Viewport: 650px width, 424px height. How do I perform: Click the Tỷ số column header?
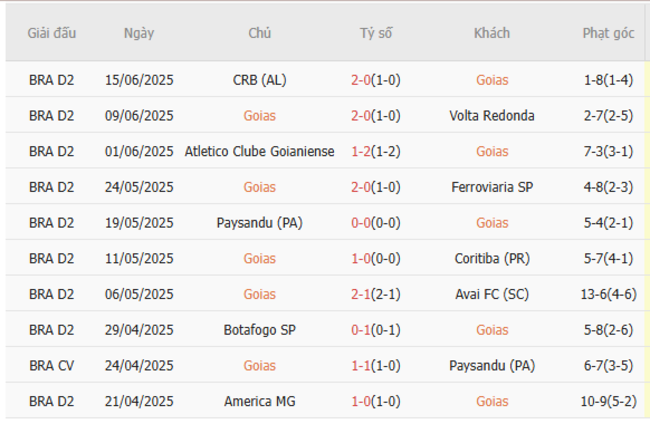coord(376,33)
